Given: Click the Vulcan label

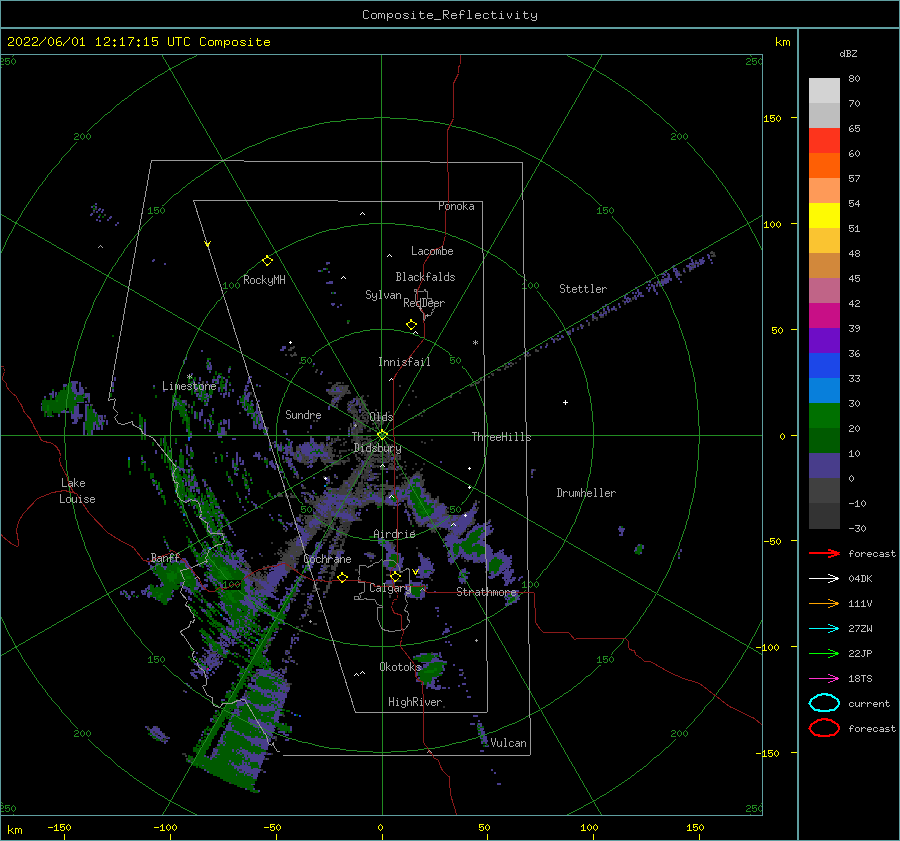Looking at the screenshot, I should coord(509,742).
